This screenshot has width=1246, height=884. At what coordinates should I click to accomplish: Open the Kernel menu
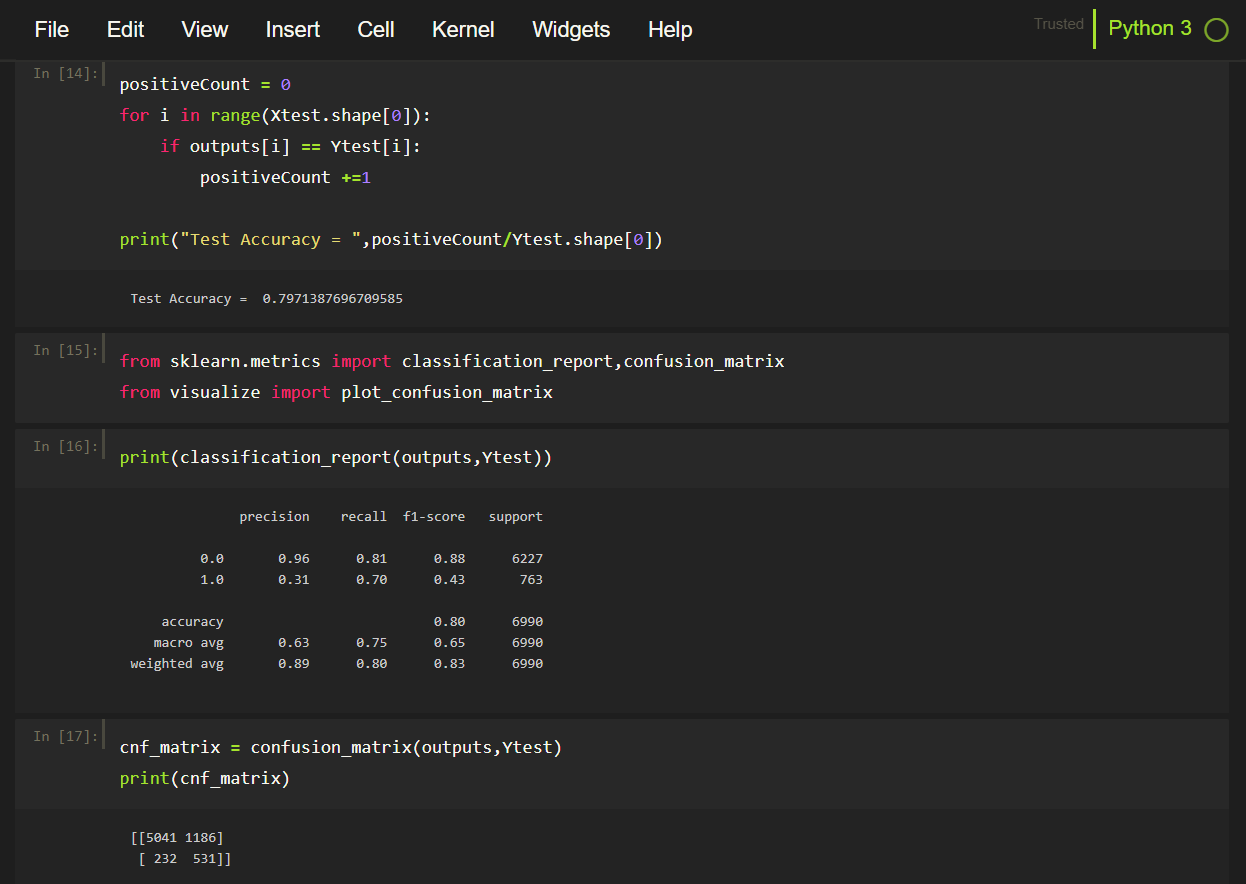[463, 30]
